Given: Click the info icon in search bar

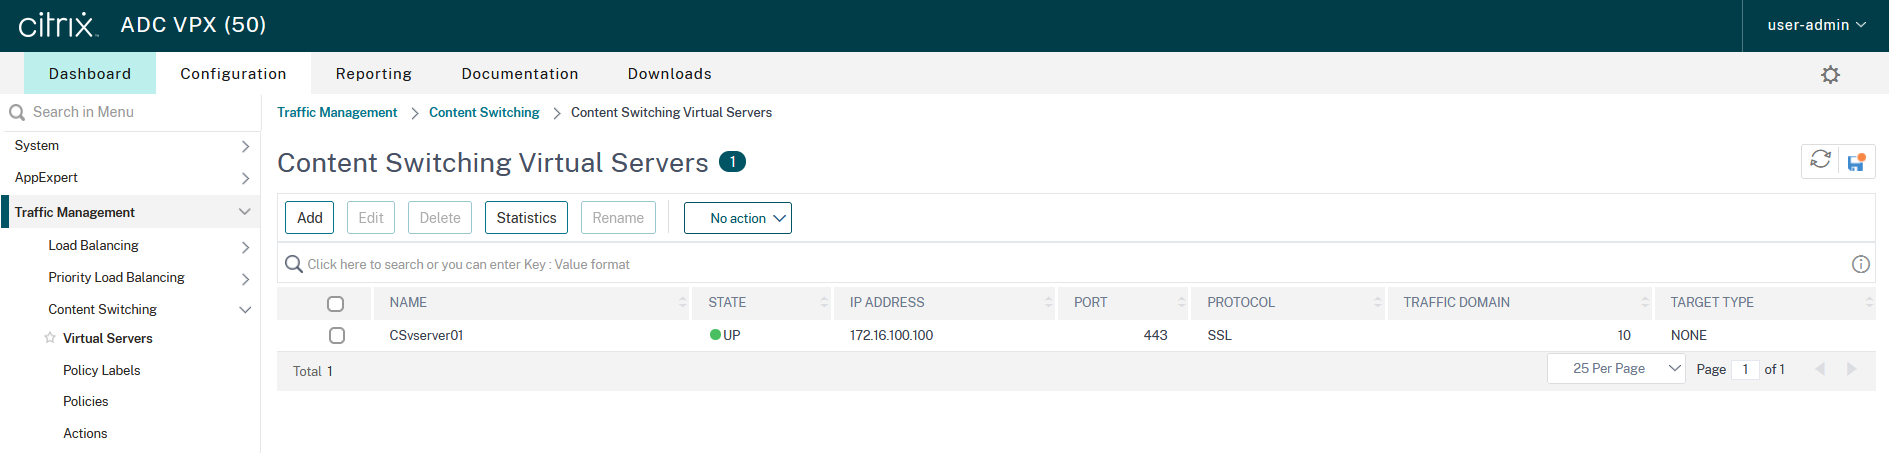Looking at the screenshot, I should point(1860,264).
